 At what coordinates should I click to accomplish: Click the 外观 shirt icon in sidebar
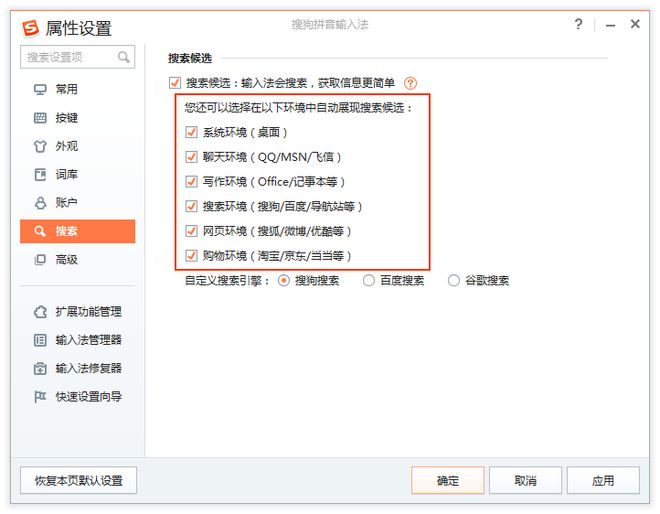[x=40, y=146]
